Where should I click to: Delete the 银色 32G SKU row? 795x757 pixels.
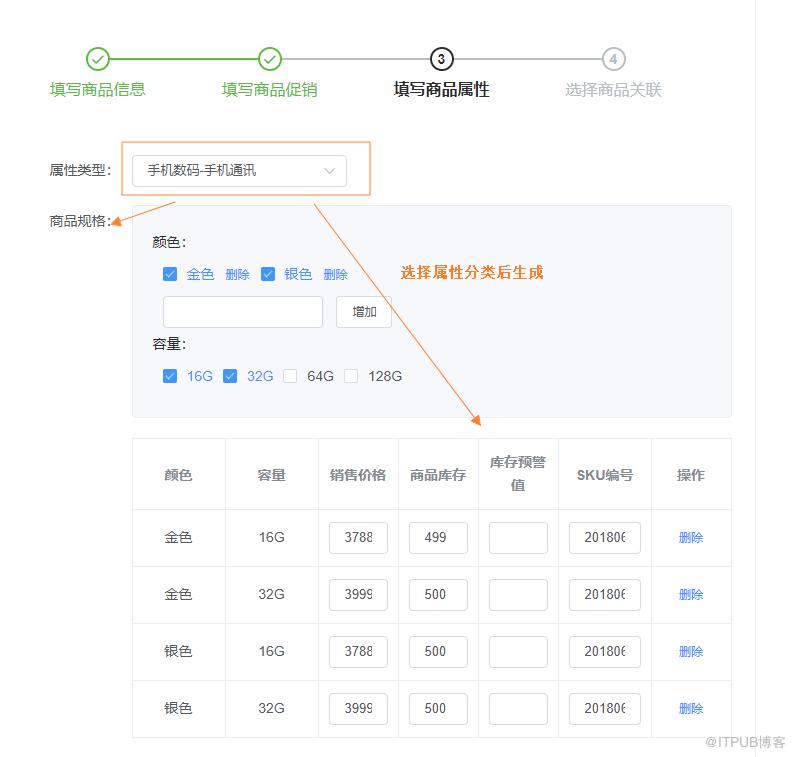(x=691, y=709)
